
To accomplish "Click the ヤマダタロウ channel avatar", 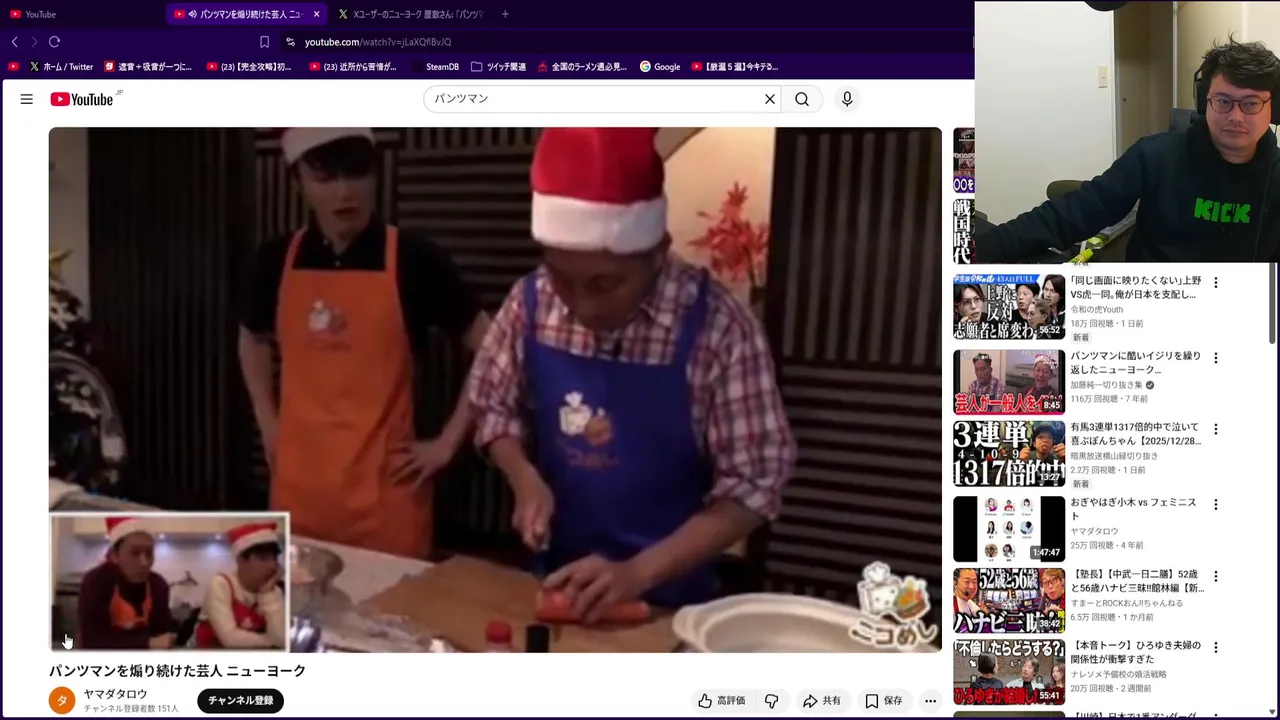I will pos(62,700).
